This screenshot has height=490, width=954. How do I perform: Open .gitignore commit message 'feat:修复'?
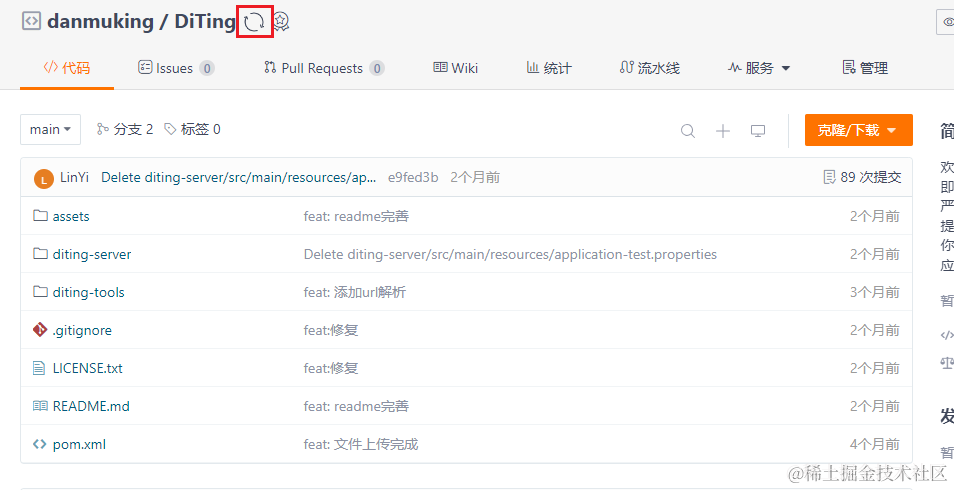pyautogui.click(x=331, y=331)
